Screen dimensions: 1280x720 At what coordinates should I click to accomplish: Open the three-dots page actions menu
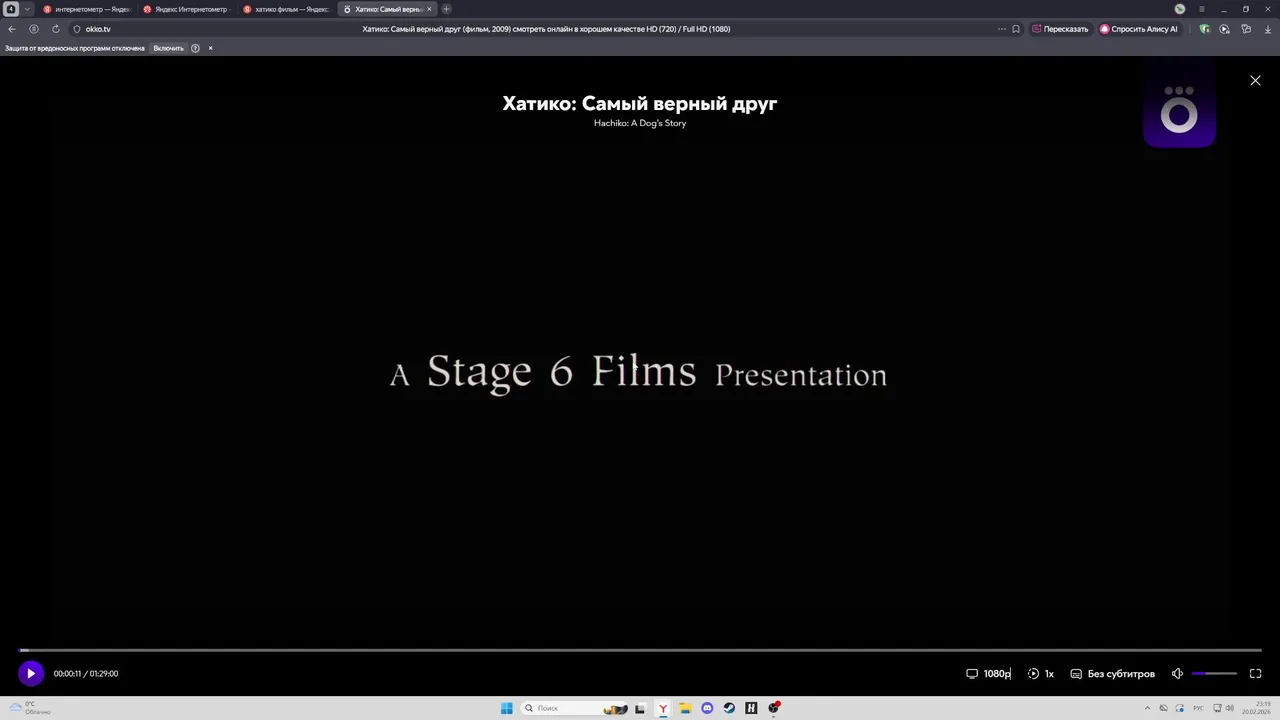[x=1002, y=29]
